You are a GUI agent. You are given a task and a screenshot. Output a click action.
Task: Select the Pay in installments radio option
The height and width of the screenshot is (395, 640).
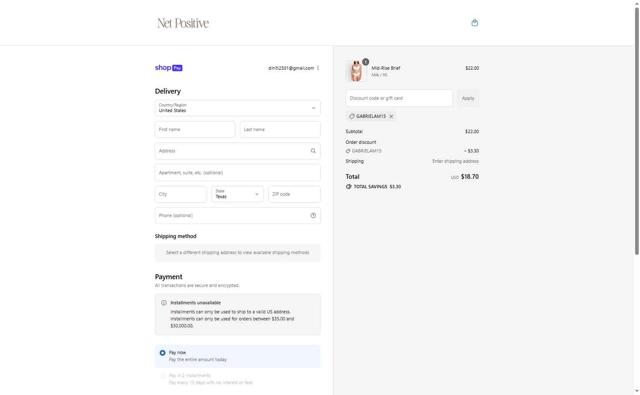click(162, 375)
